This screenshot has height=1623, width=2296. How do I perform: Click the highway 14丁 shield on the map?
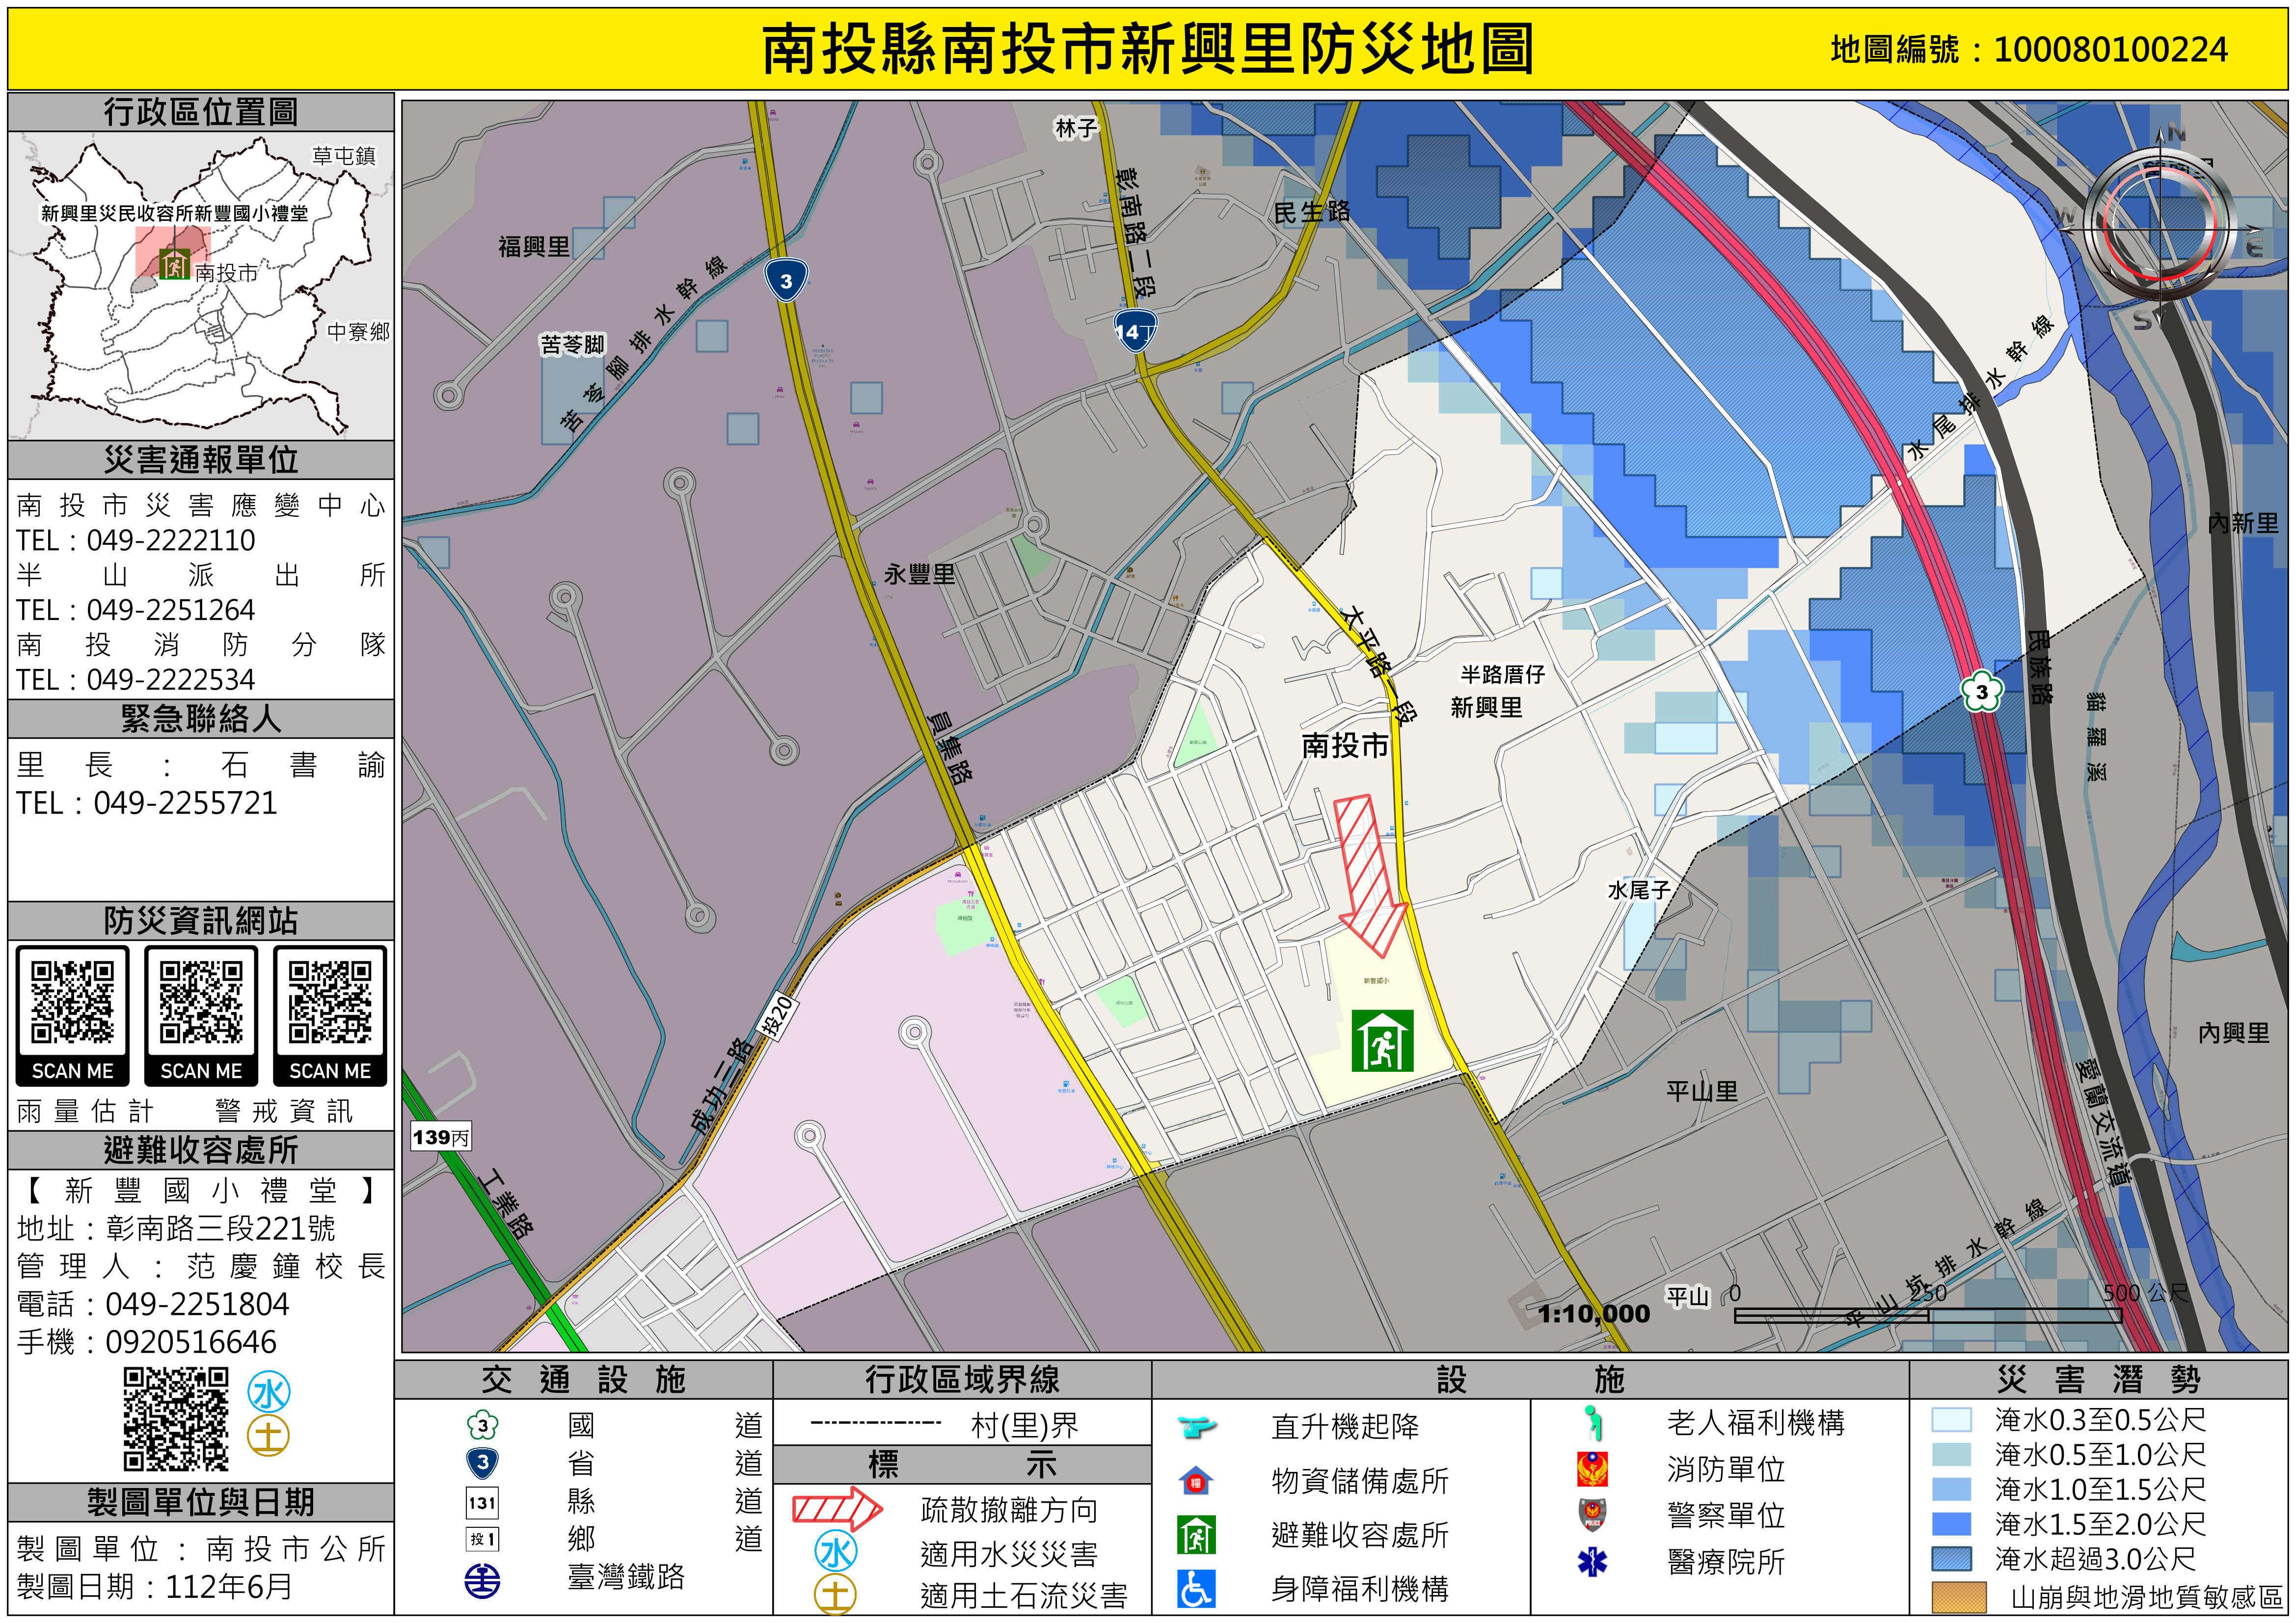[1135, 331]
